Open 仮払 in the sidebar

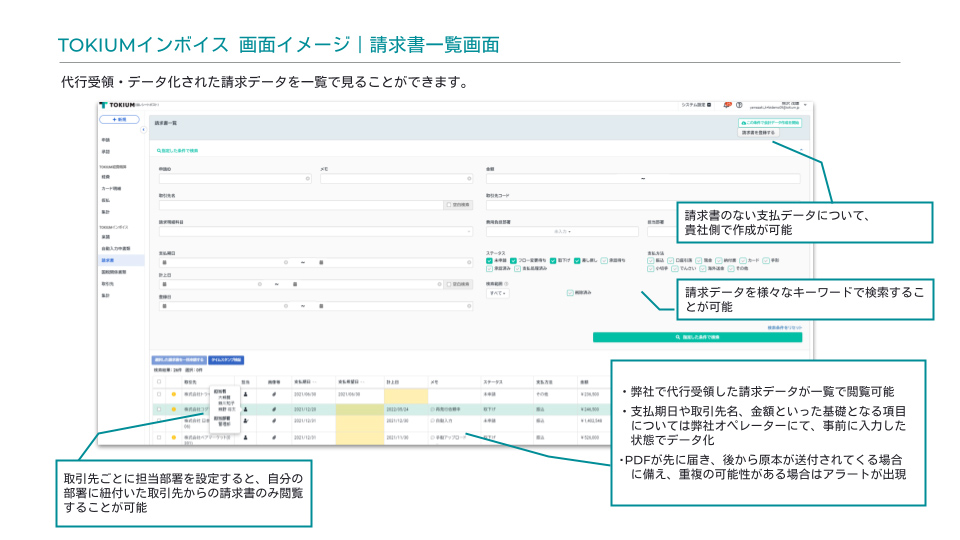click(x=106, y=200)
